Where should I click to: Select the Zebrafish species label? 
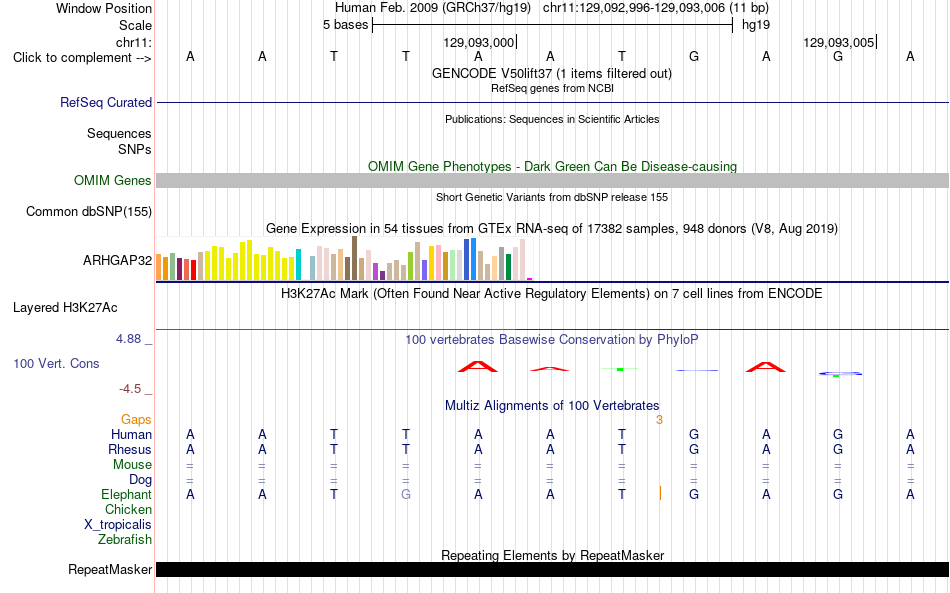click(x=125, y=540)
